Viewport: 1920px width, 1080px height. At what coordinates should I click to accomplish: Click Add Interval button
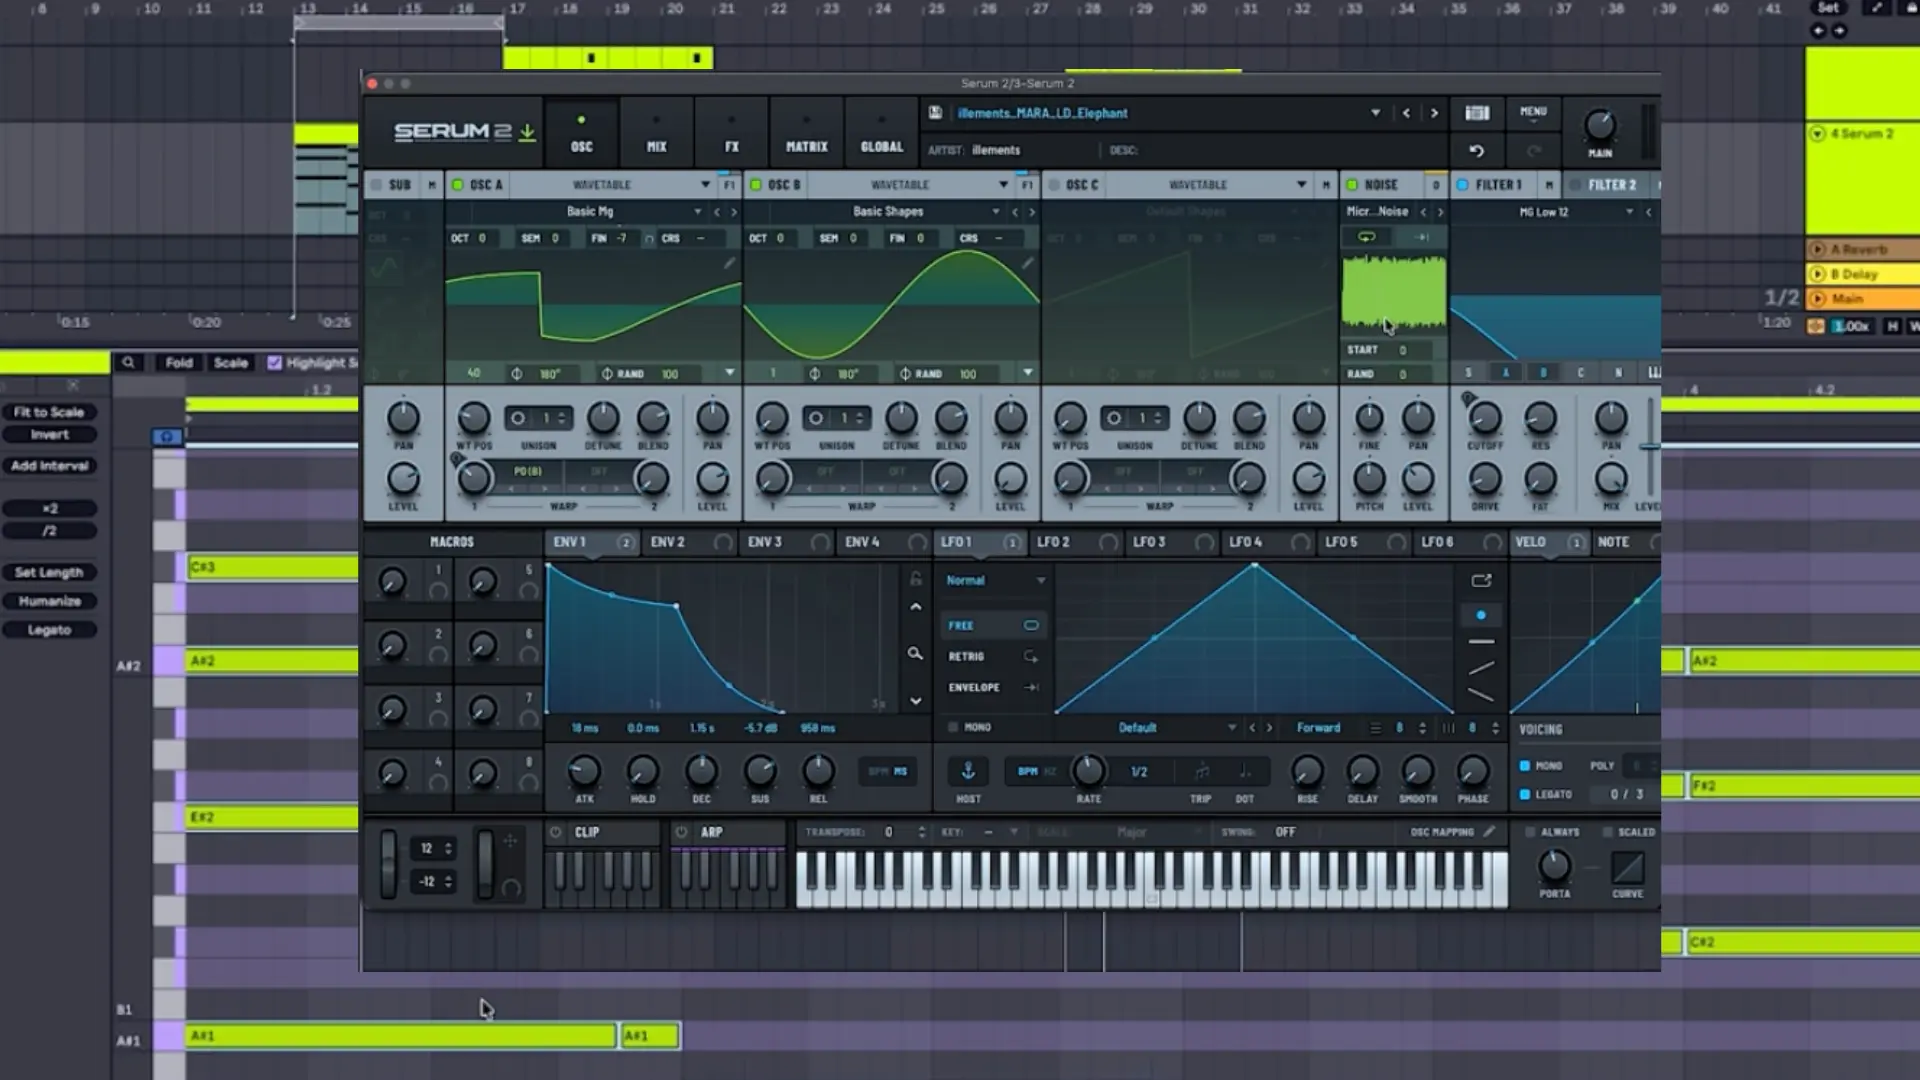(49, 466)
